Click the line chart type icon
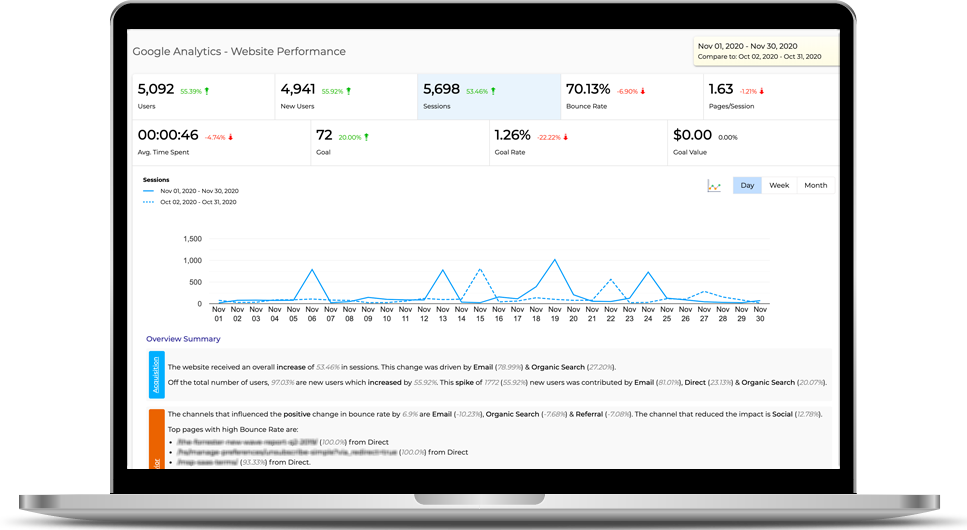Screen dimensions: 967x530 click(x=714, y=186)
